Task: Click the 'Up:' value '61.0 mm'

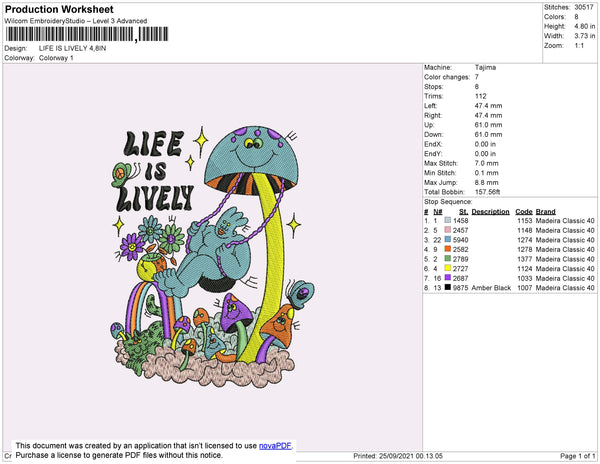Action: (x=488, y=125)
